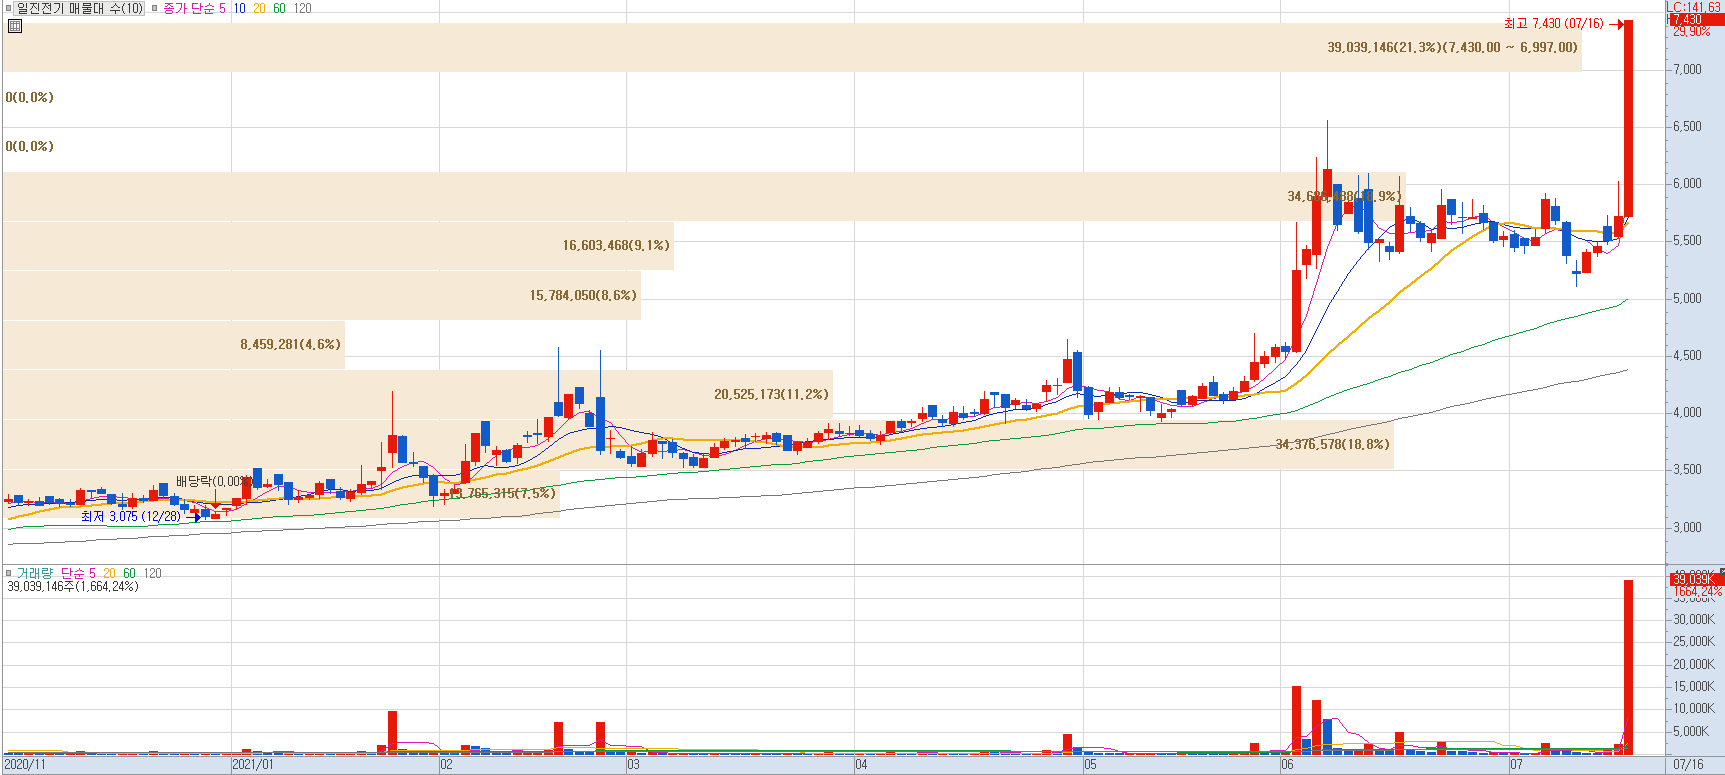Image resolution: width=1725 pixels, height=775 pixels.
Task: Select the 34,376,578(18.8%) volume profile bar
Action: 698,444
